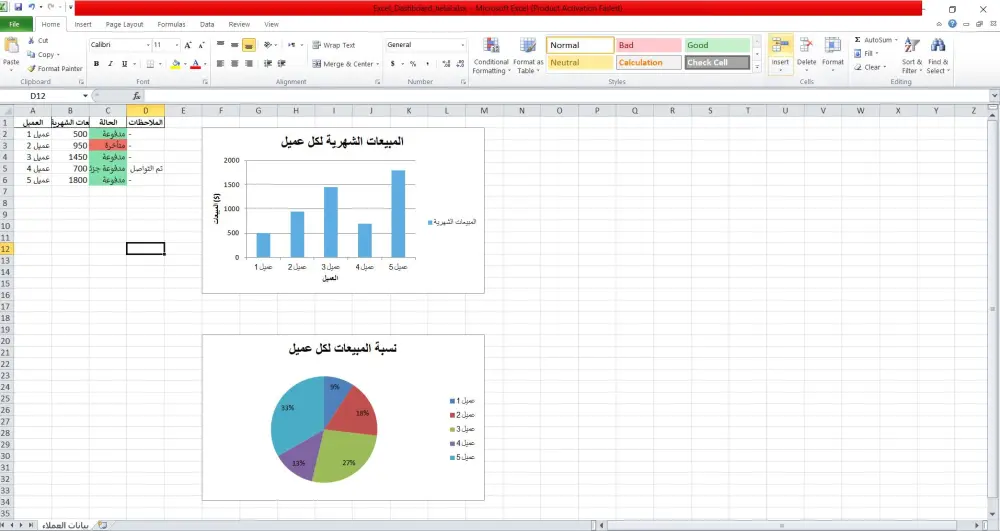
Task: Select the Format Painter brush
Action: tap(31, 68)
